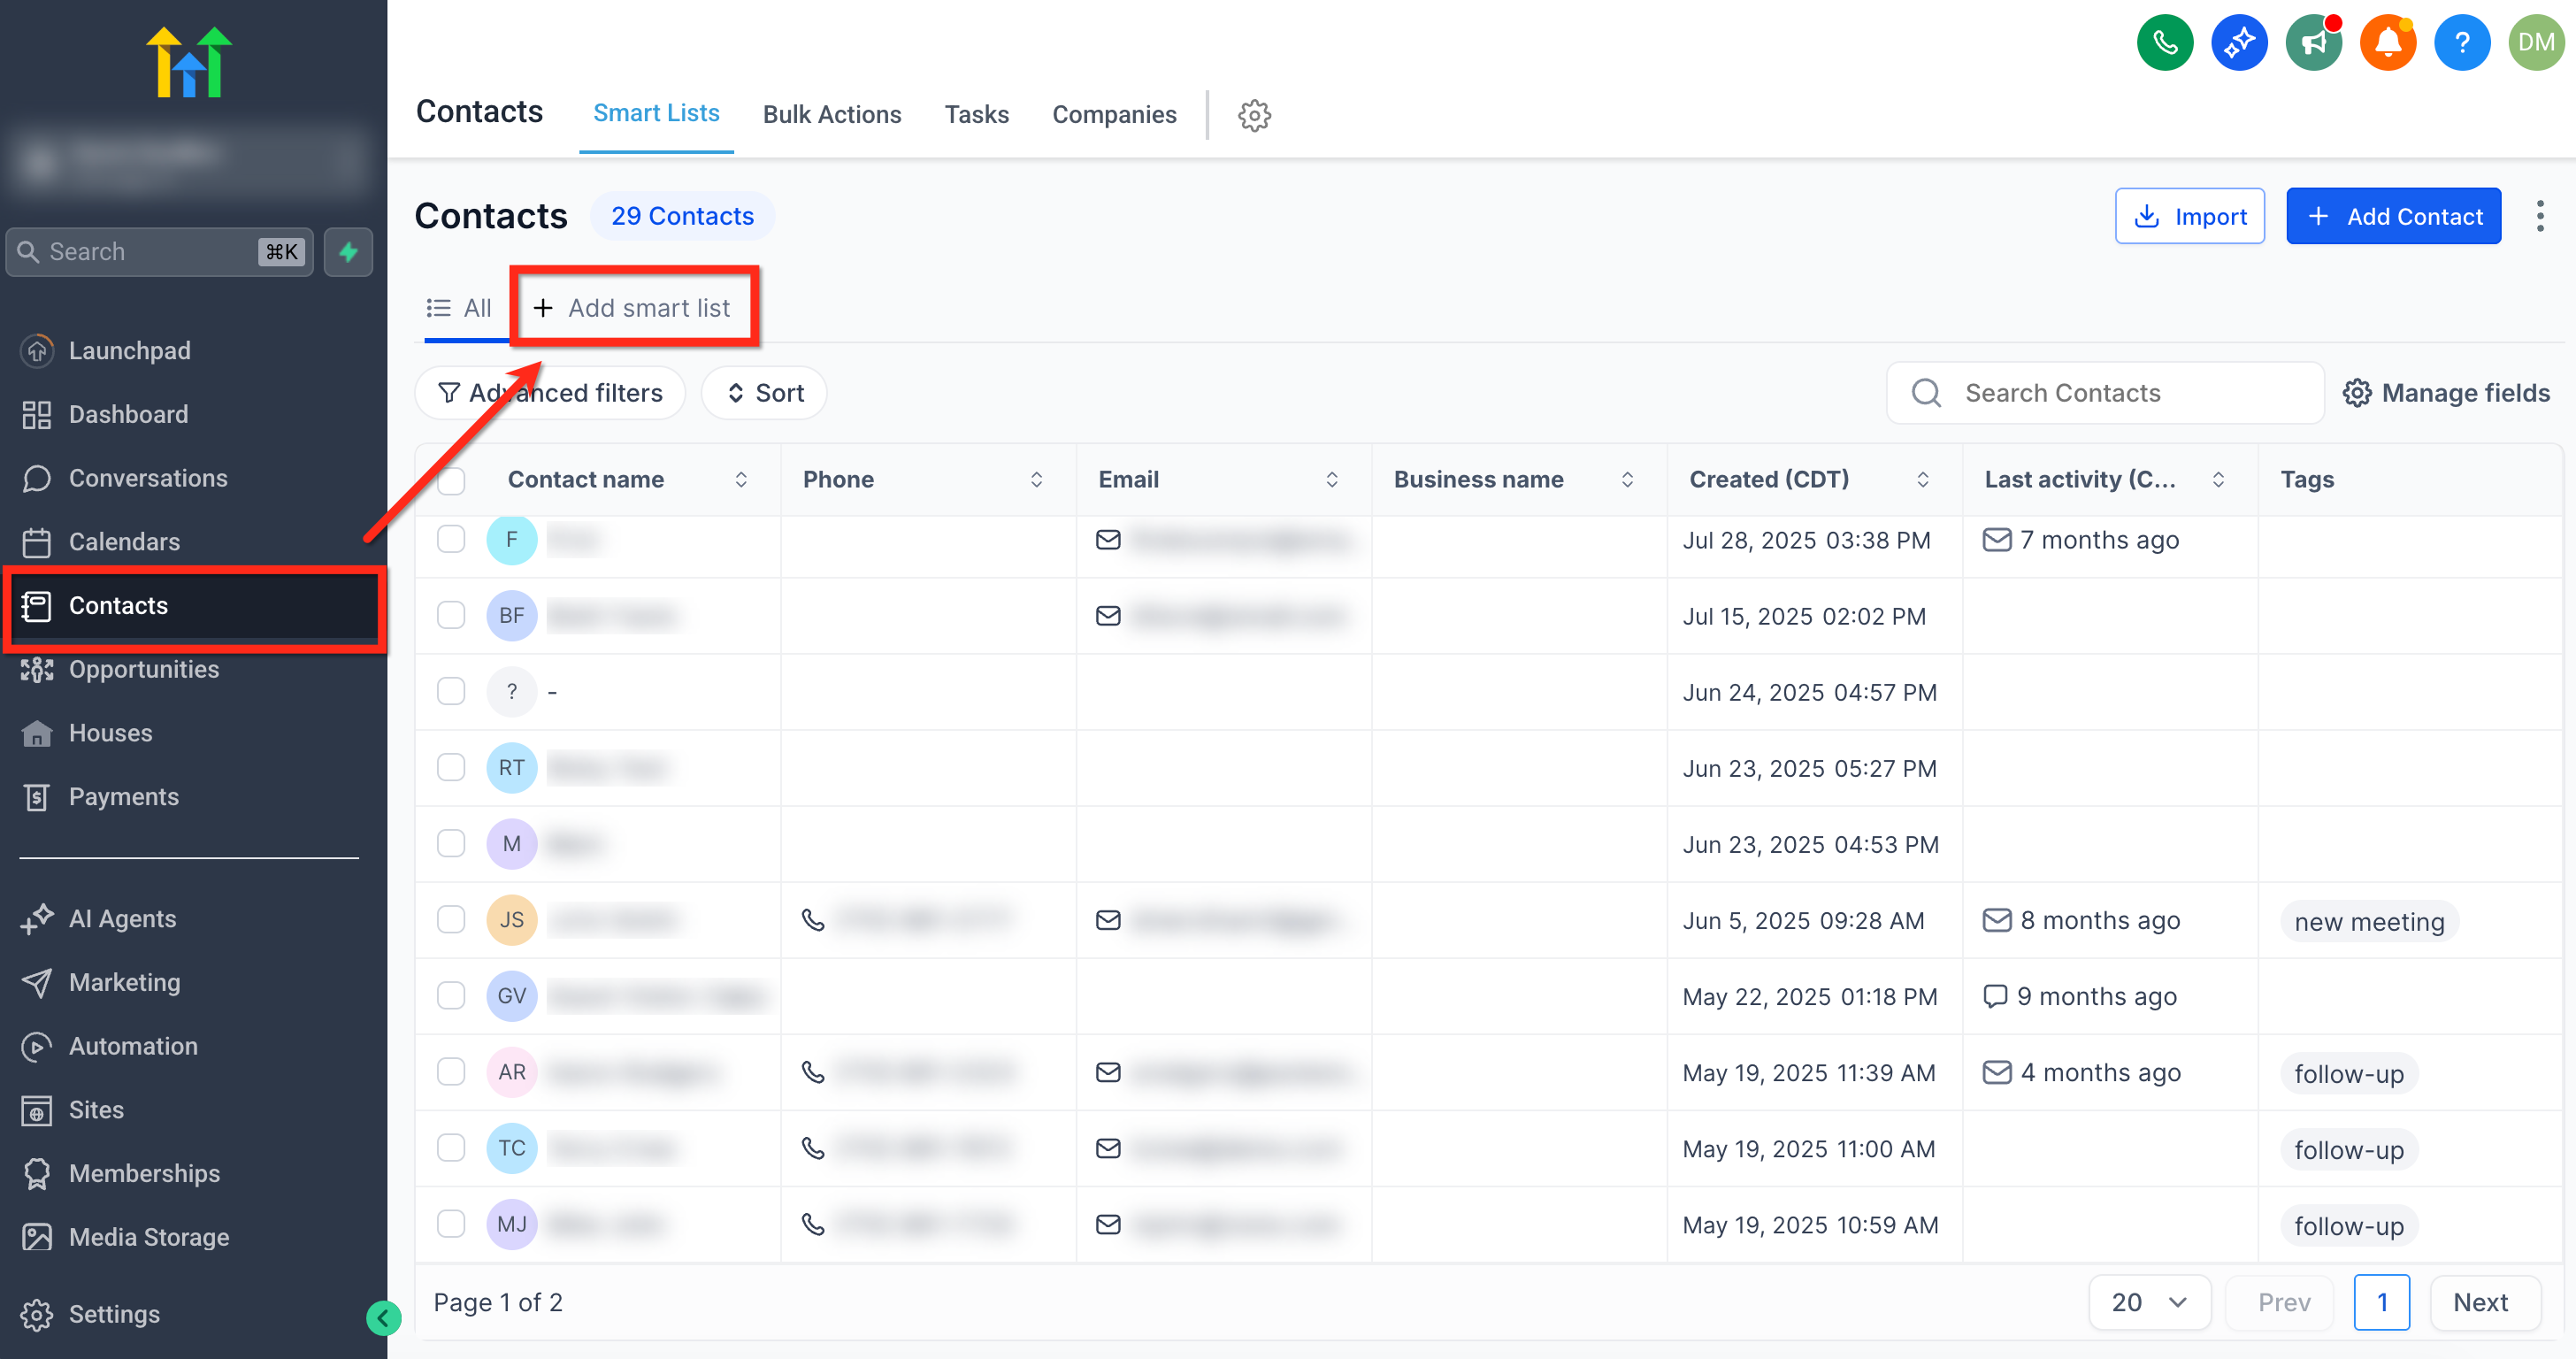This screenshot has height=1359, width=2576.
Task: Click the Import button
Action: (2189, 216)
